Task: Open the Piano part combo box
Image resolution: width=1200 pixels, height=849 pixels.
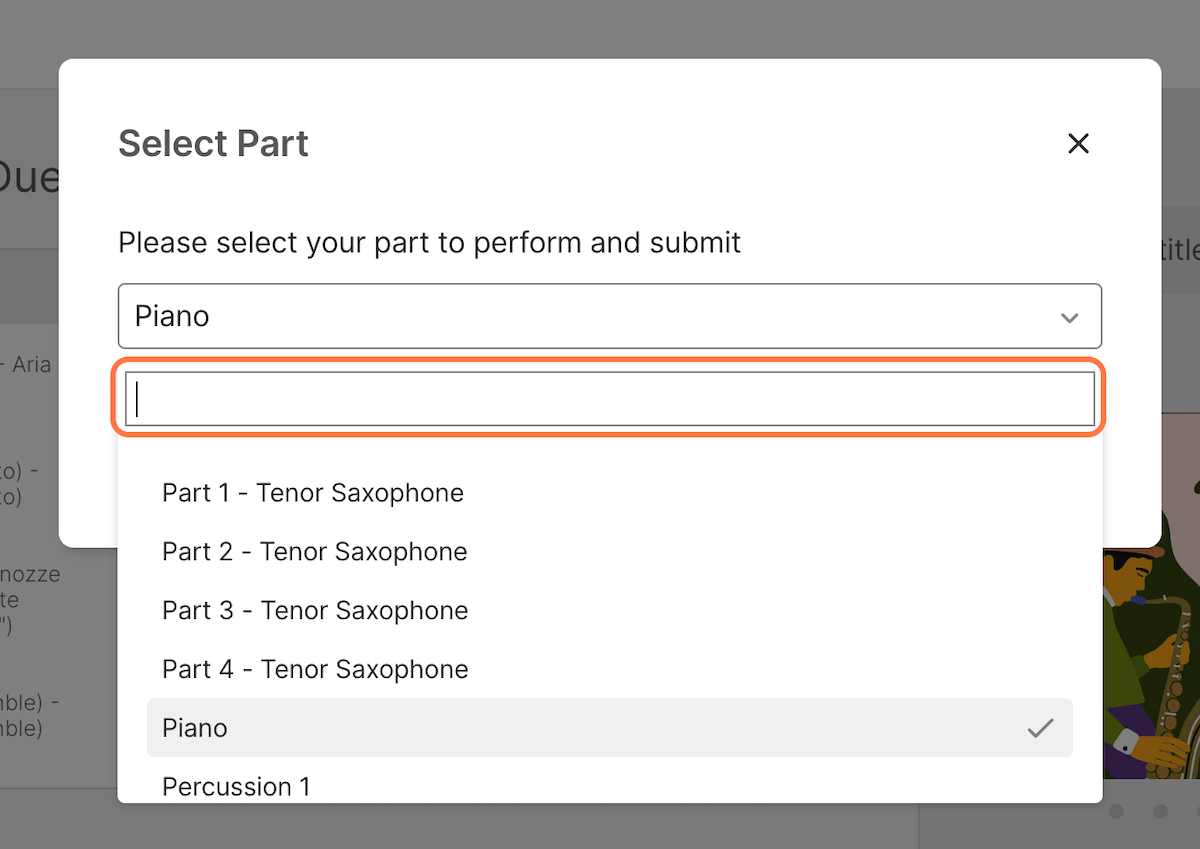Action: (610, 316)
